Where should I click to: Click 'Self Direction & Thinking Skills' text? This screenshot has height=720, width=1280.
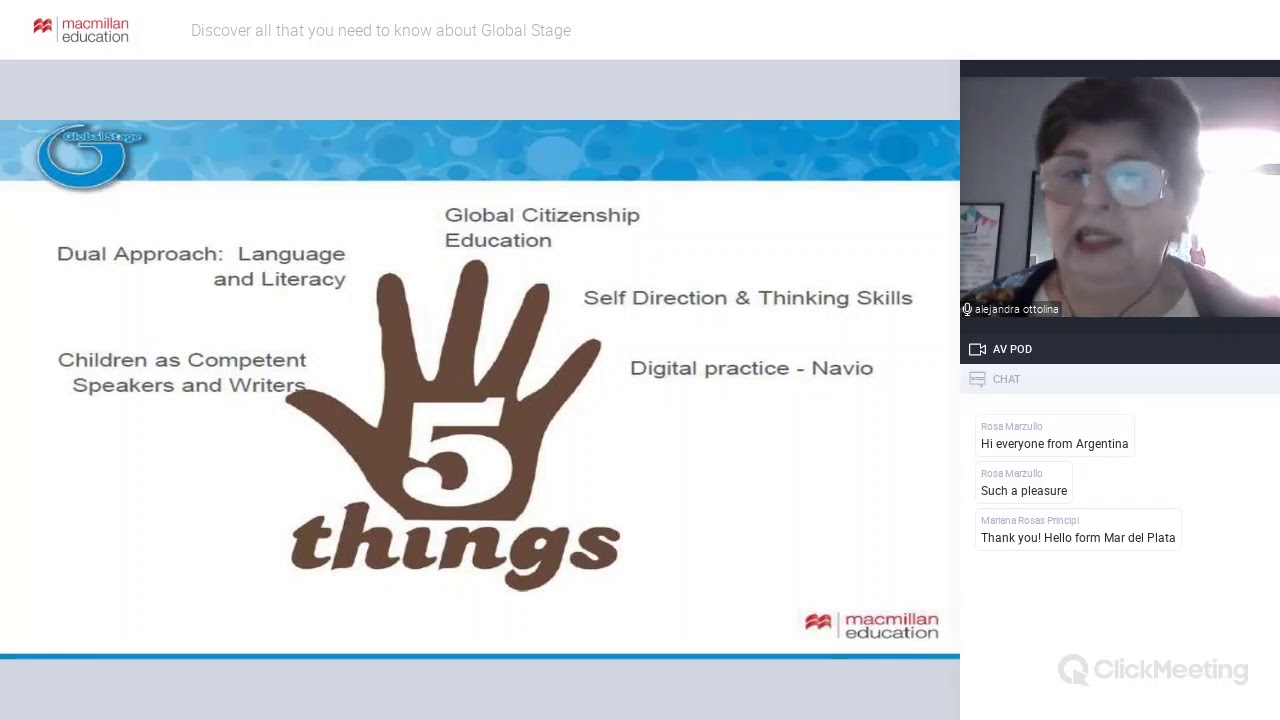[x=748, y=298]
